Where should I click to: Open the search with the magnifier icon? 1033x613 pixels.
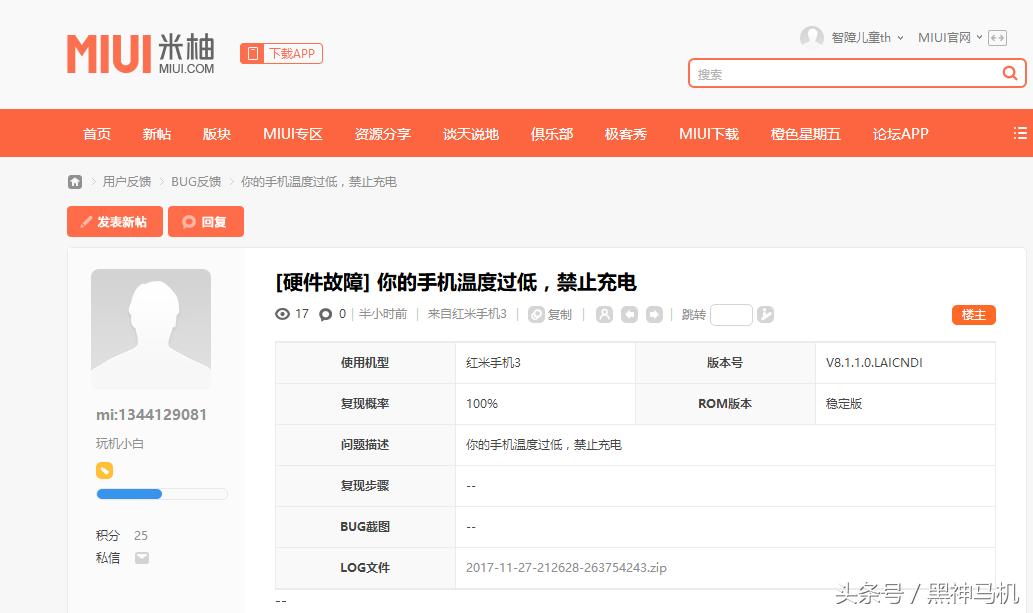click(1009, 73)
